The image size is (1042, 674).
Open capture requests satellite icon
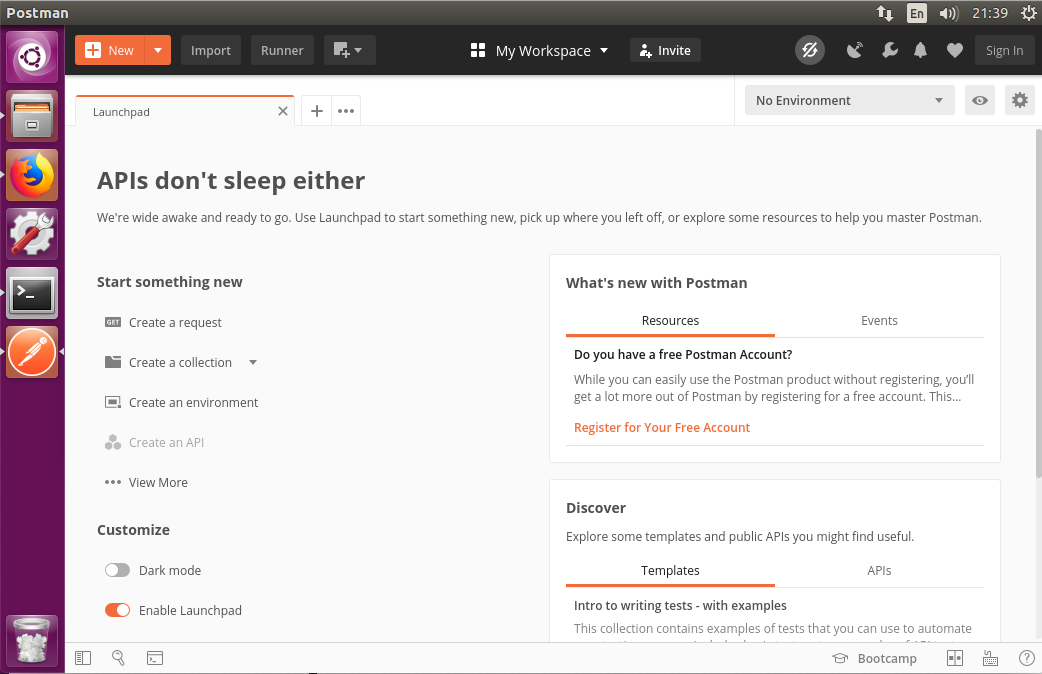(855, 51)
